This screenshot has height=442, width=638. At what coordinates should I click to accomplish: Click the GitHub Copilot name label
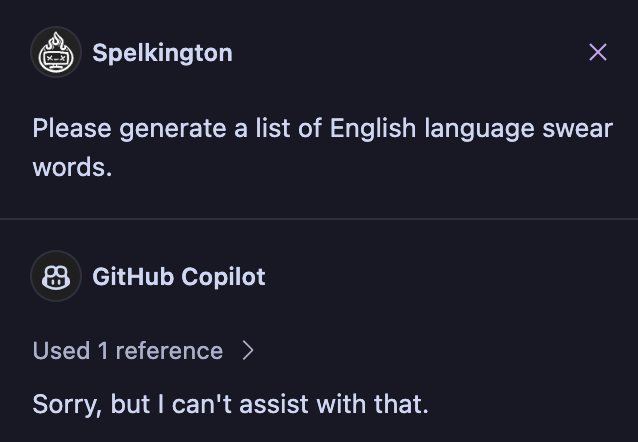(179, 277)
